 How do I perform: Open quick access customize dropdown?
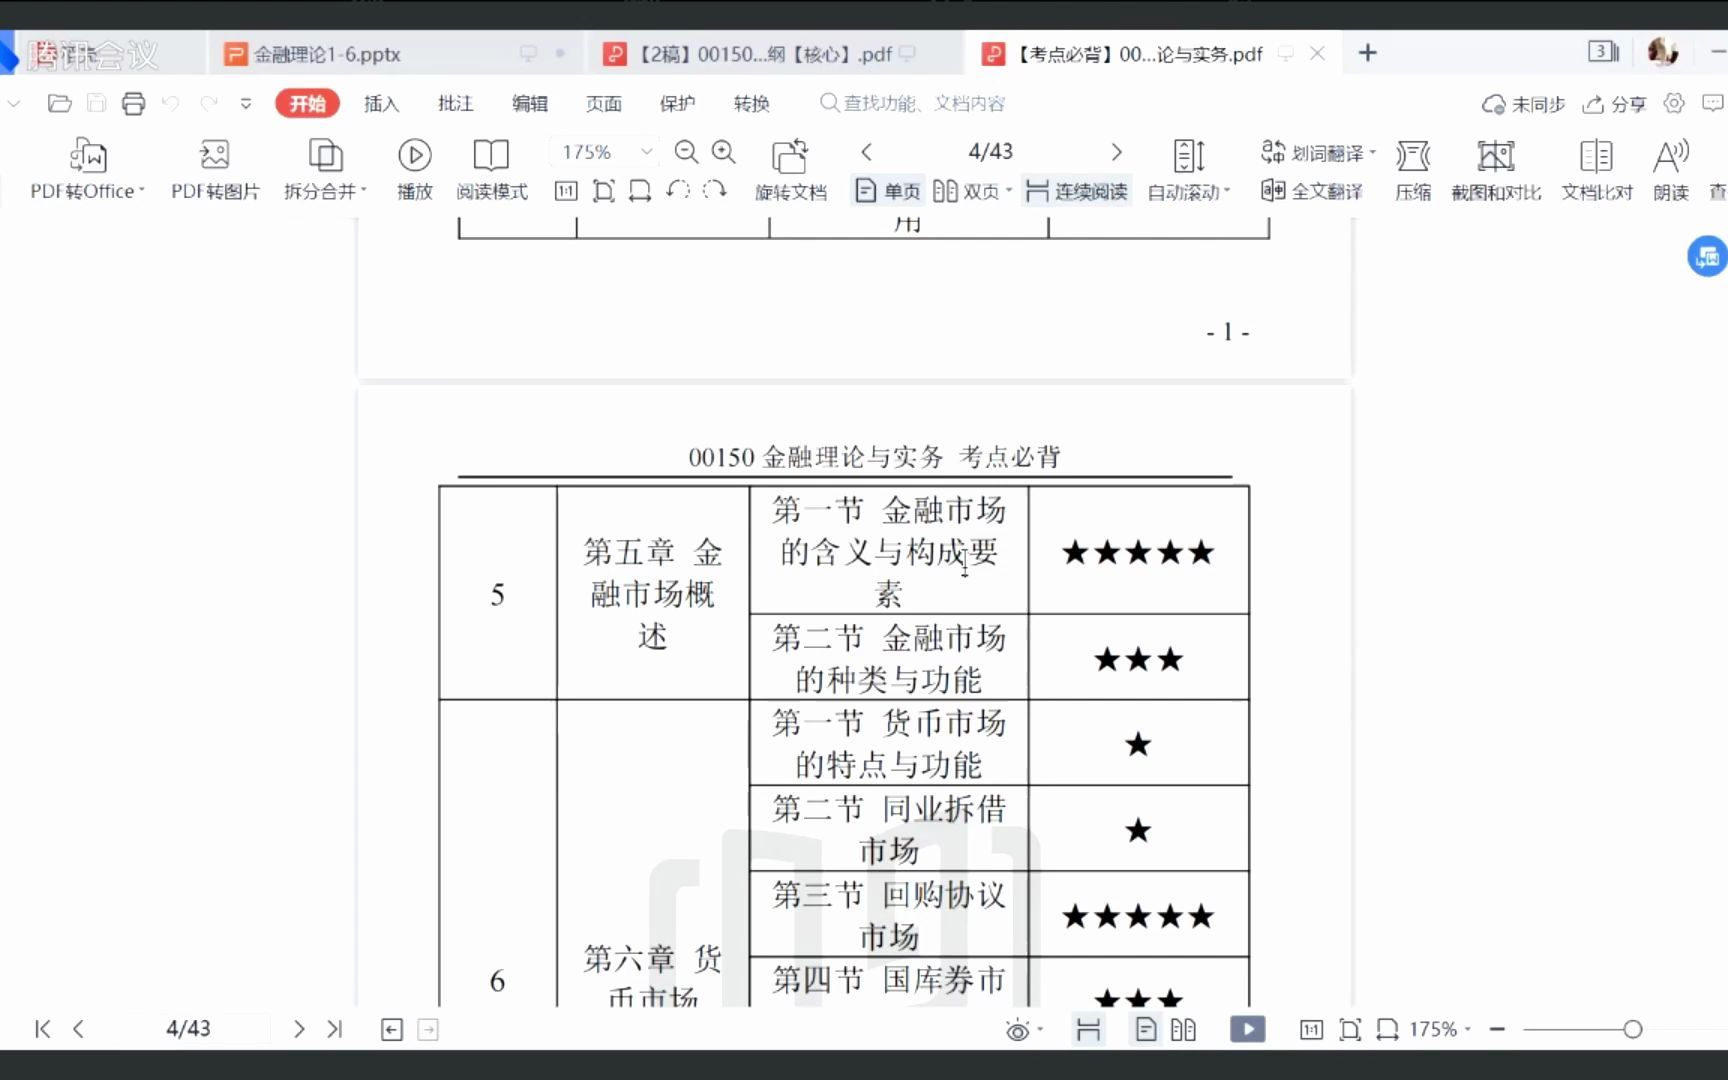[246, 103]
